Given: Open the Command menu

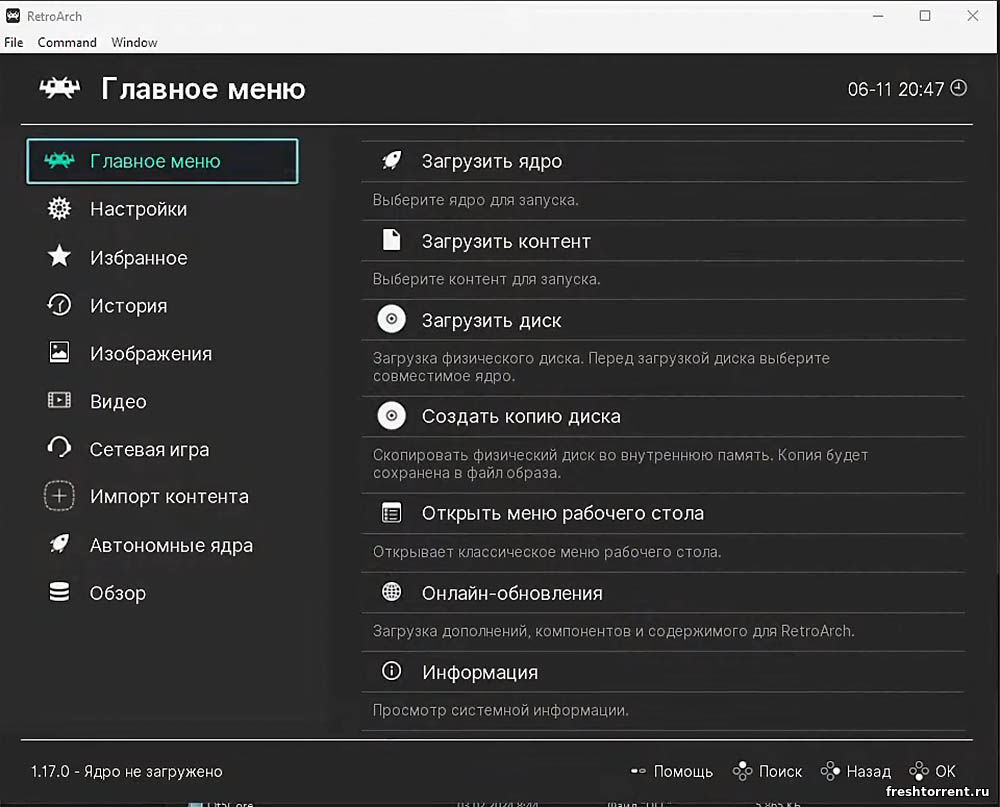Looking at the screenshot, I should coord(67,42).
